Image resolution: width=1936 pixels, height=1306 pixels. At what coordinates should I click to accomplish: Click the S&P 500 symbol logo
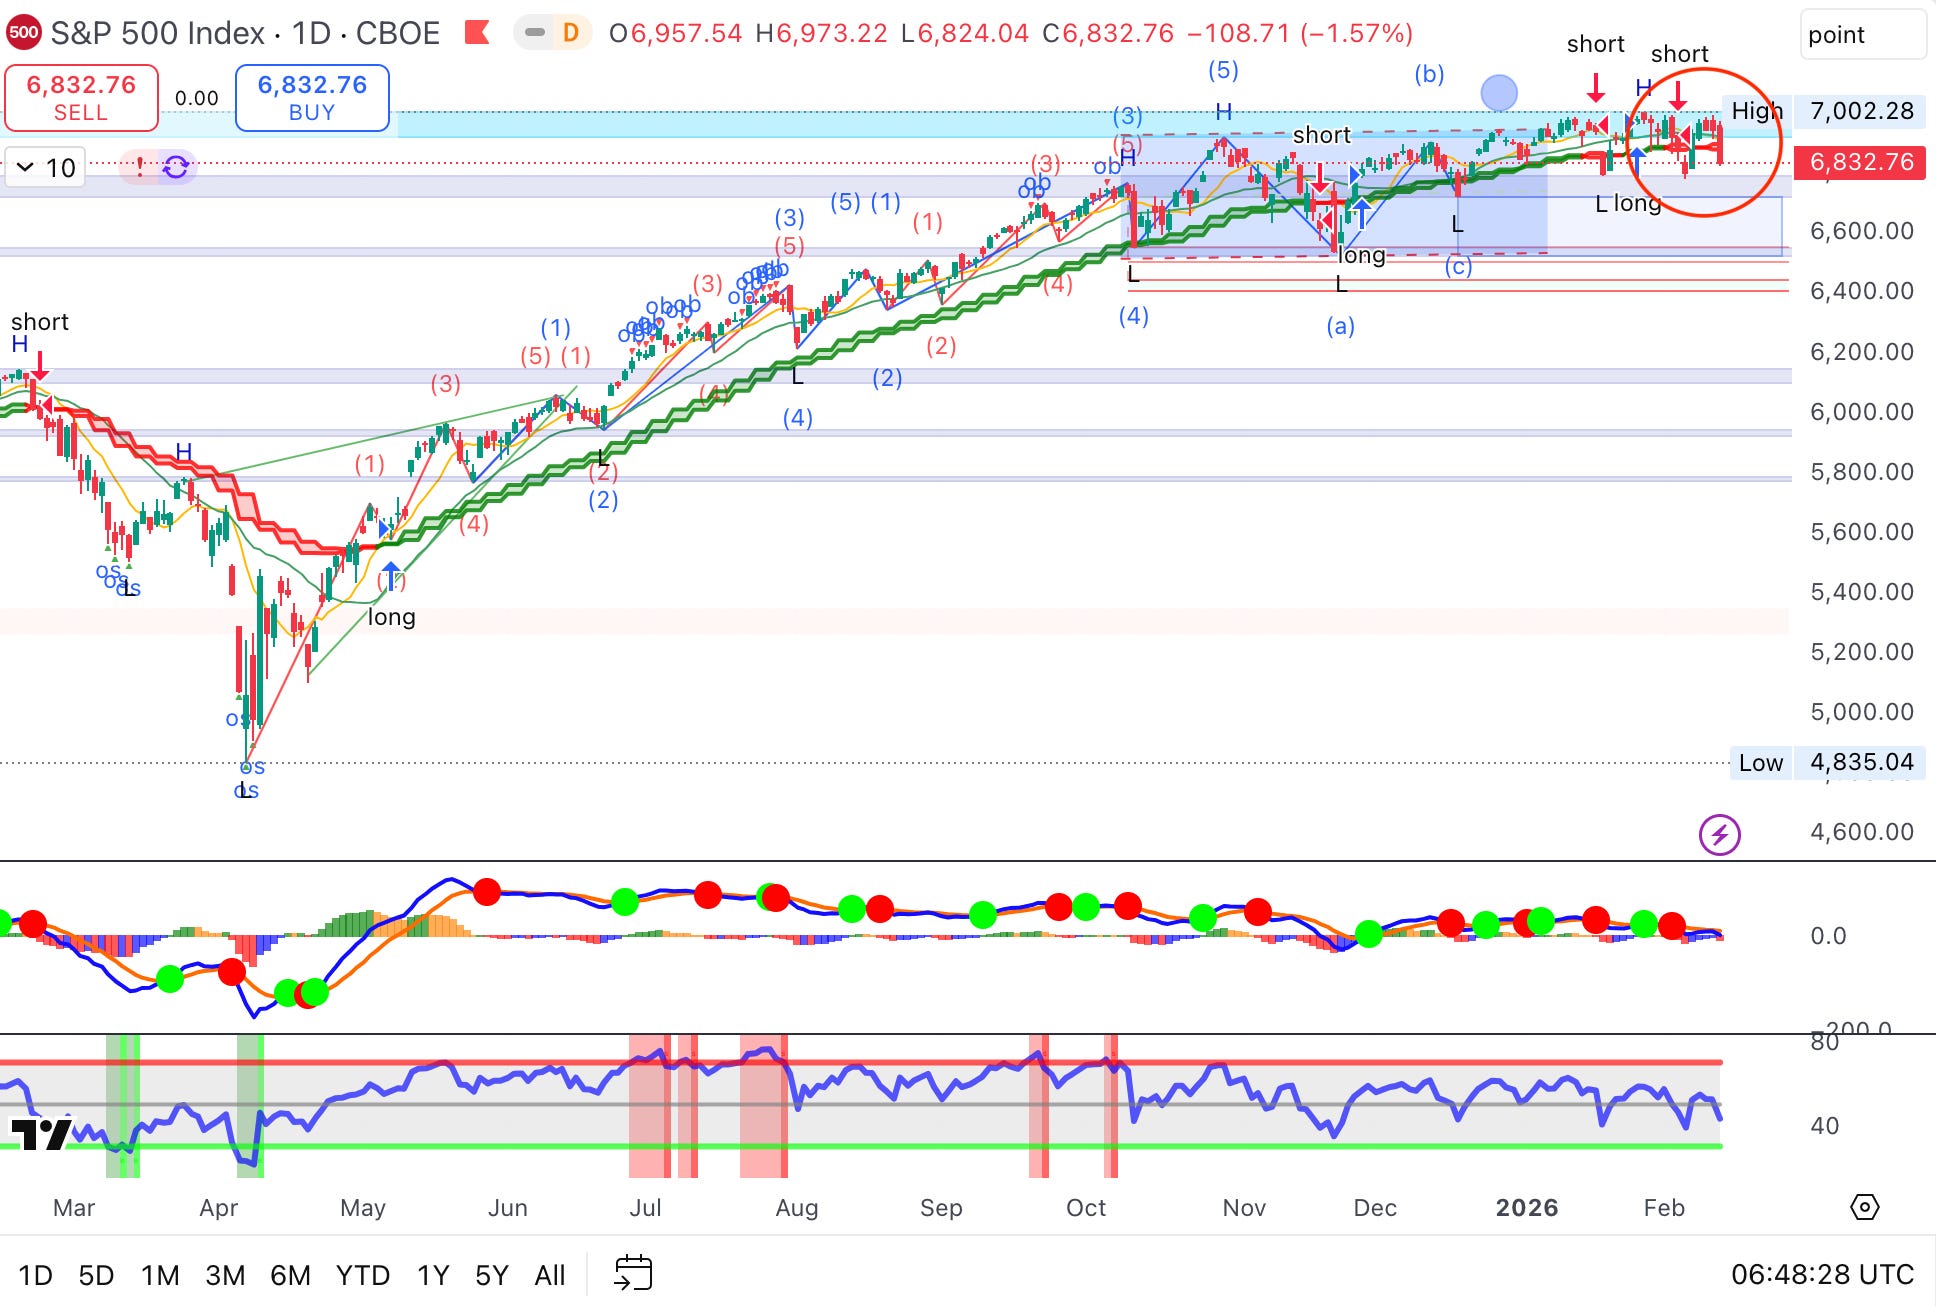coord(23,33)
